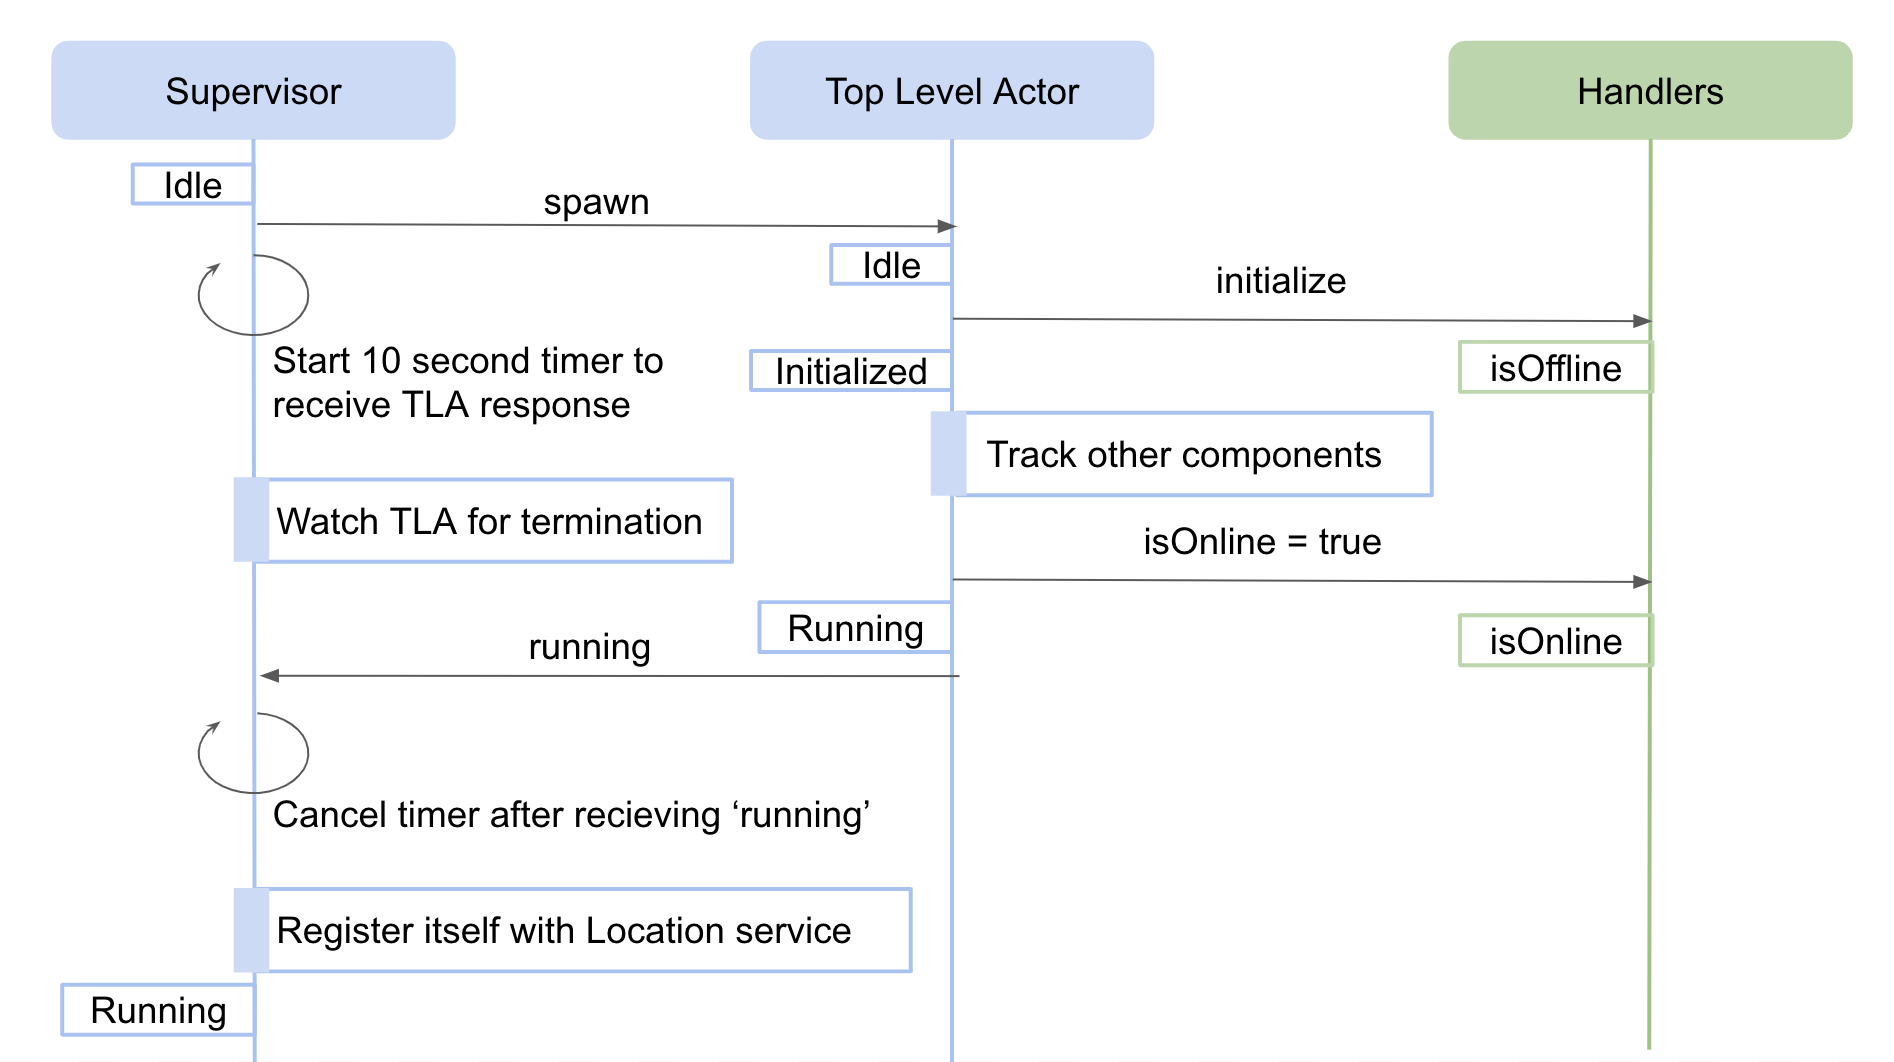Select the Top Level Actor header box
The image size is (1894, 1062).
[951, 91]
